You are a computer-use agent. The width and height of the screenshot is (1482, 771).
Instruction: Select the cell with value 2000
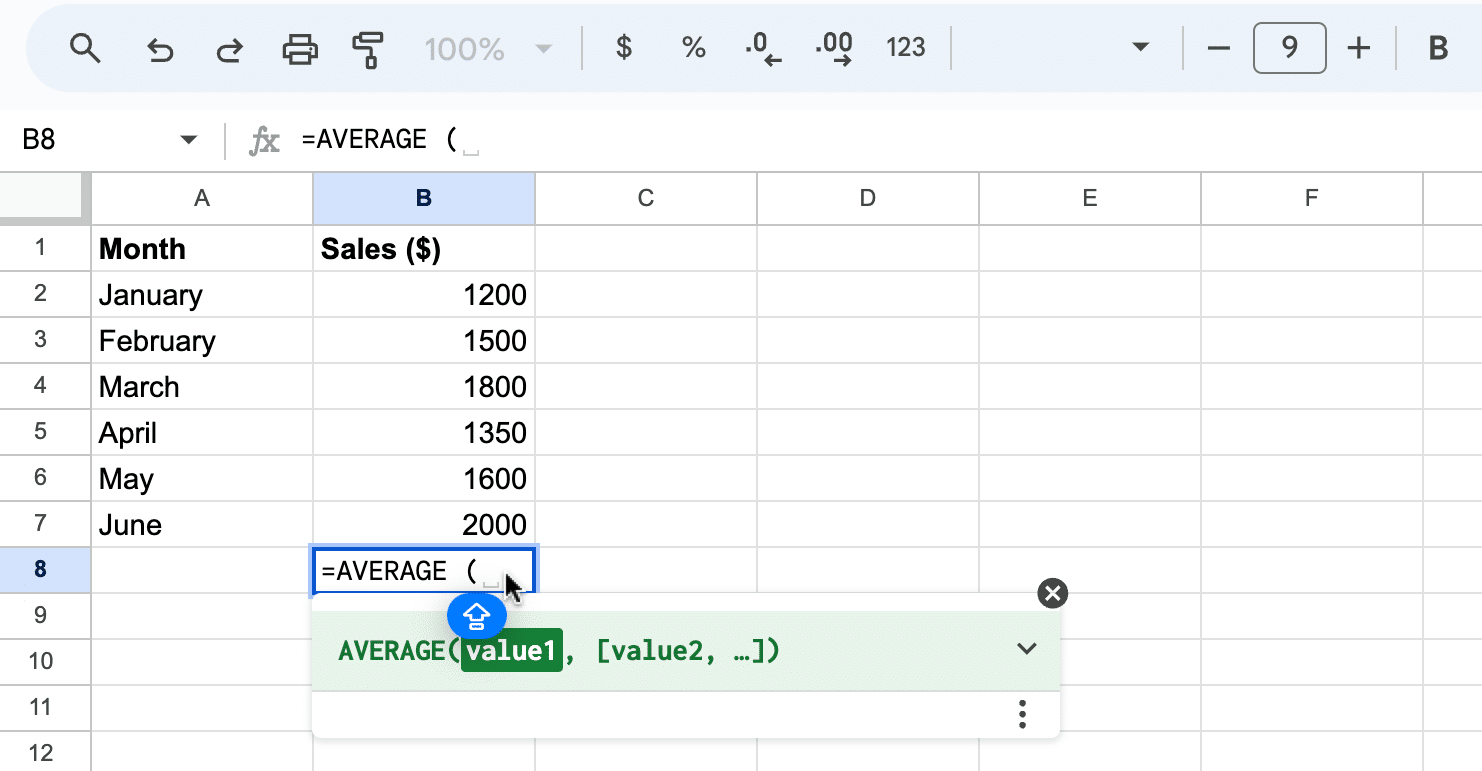point(424,524)
